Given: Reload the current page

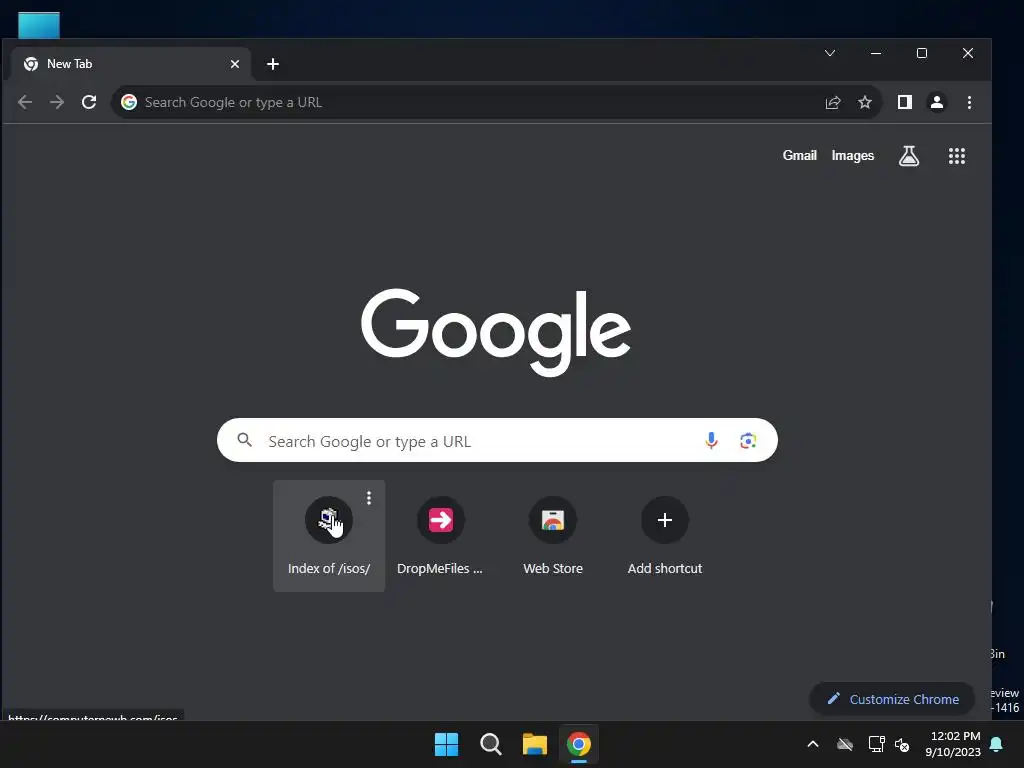Looking at the screenshot, I should point(89,102).
